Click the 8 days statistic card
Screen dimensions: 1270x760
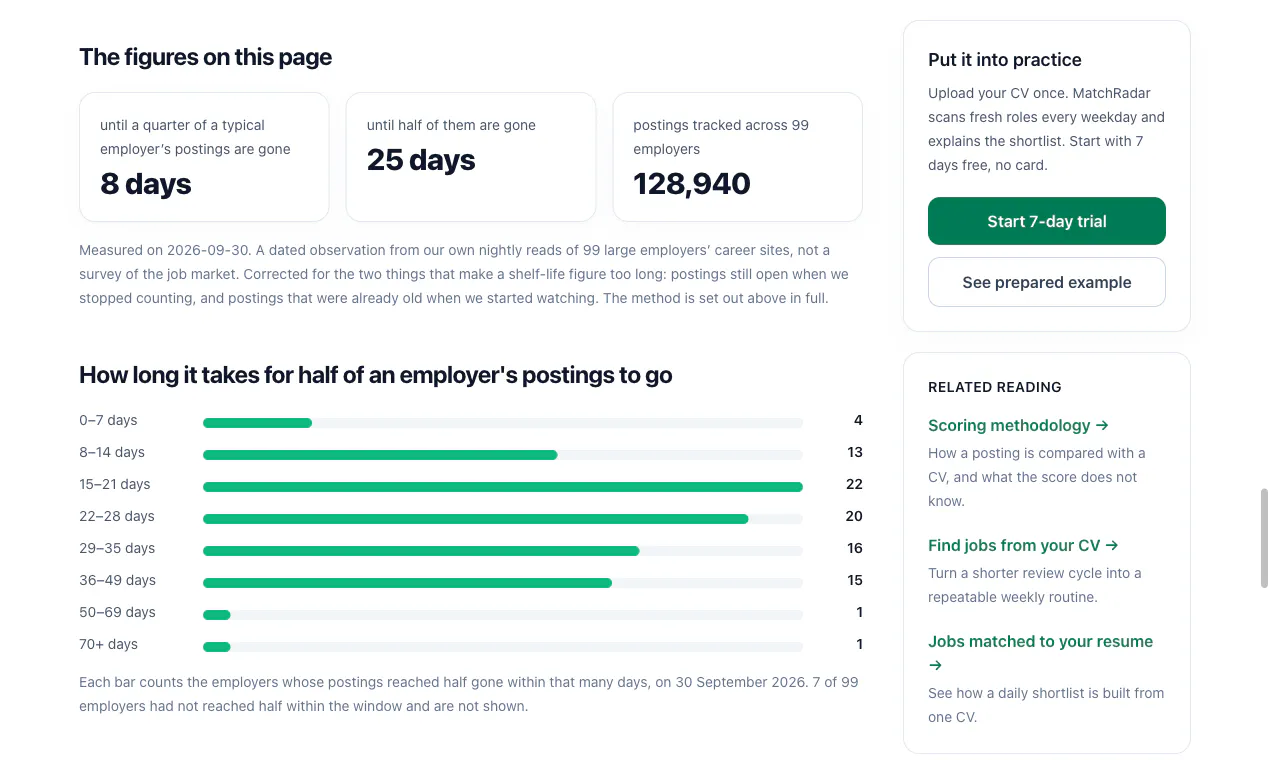click(204, 157)
